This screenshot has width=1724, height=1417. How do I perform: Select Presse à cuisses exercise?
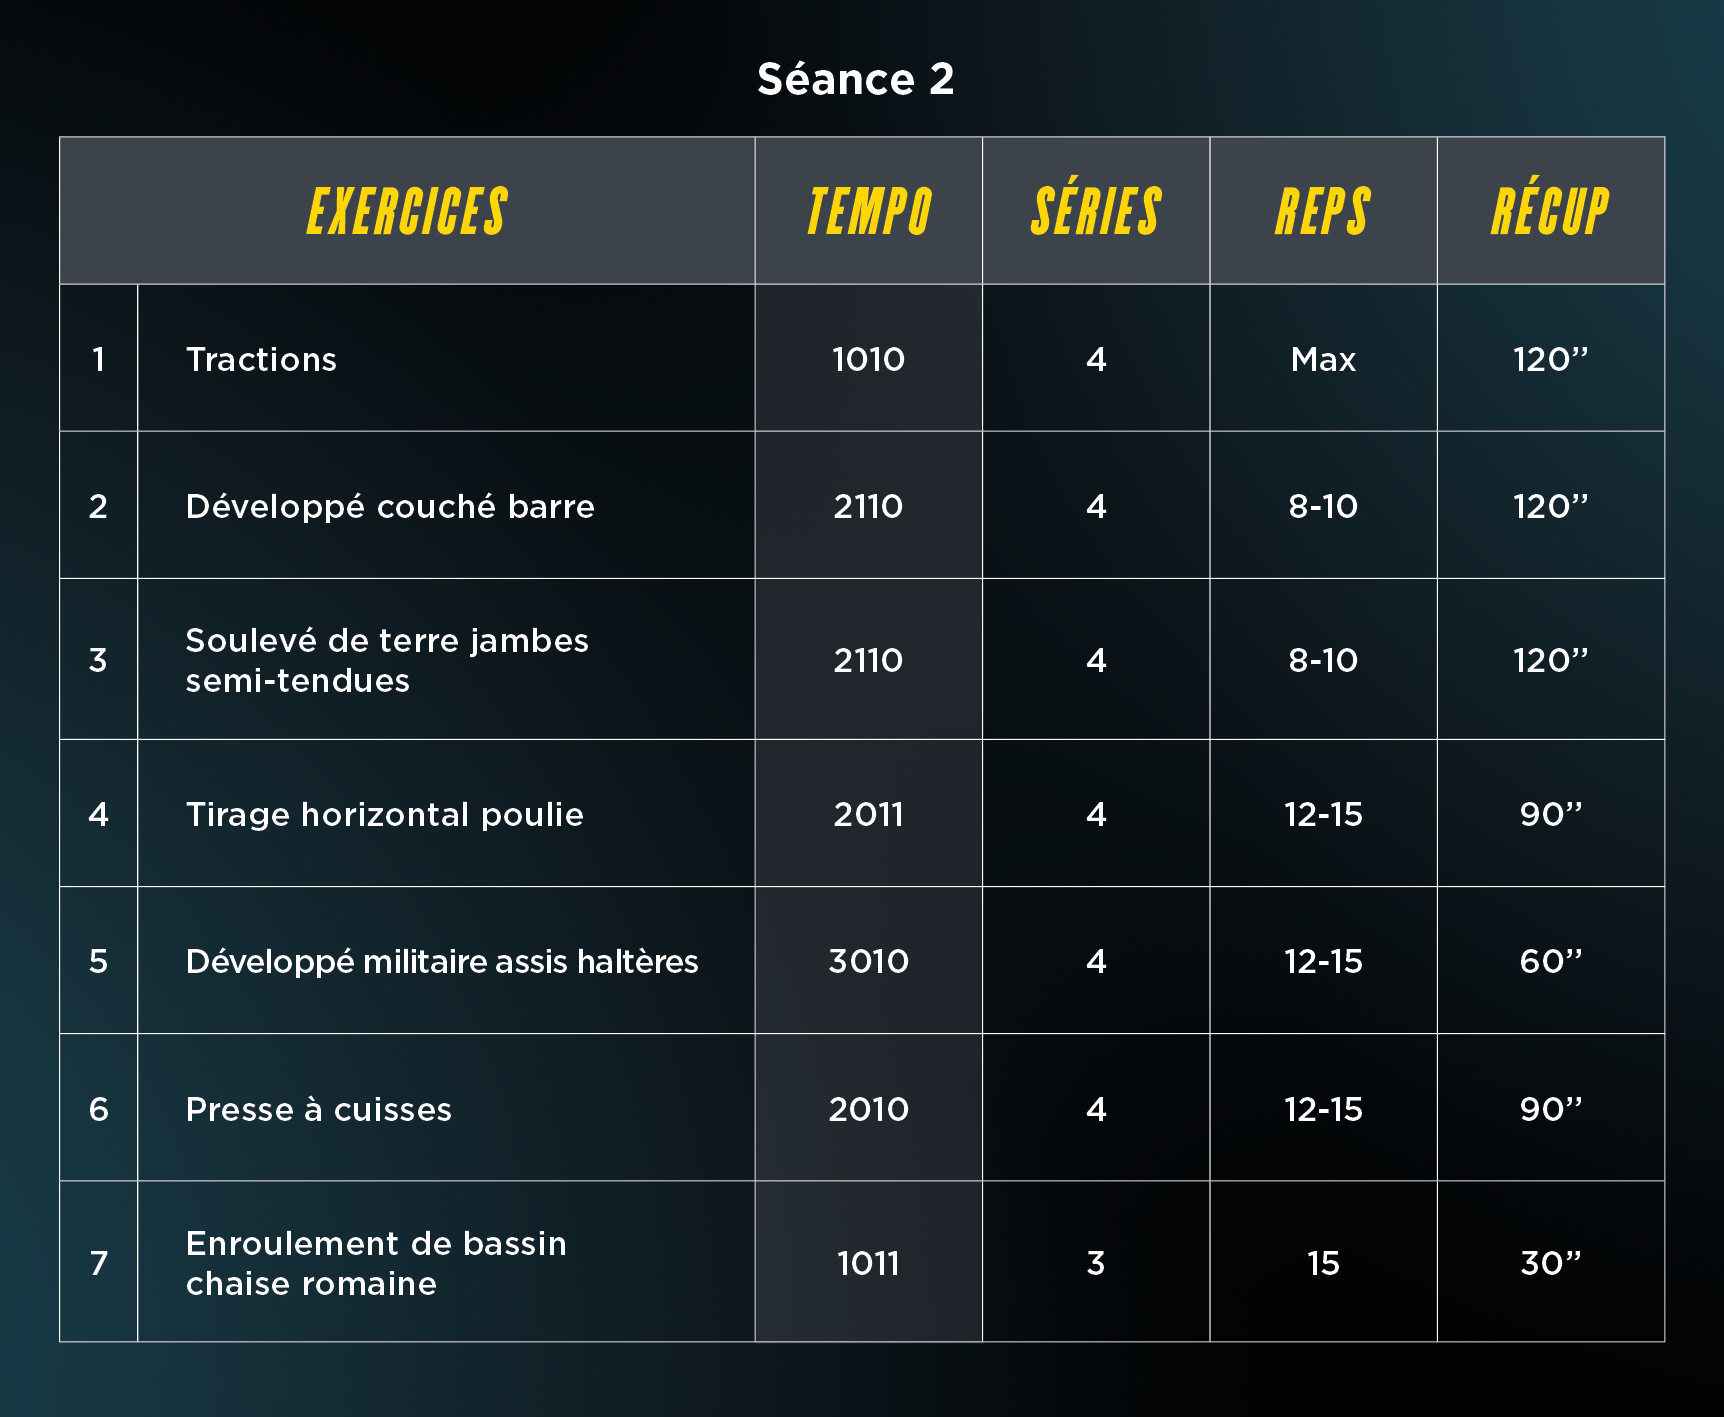(x=319, y=1108)
